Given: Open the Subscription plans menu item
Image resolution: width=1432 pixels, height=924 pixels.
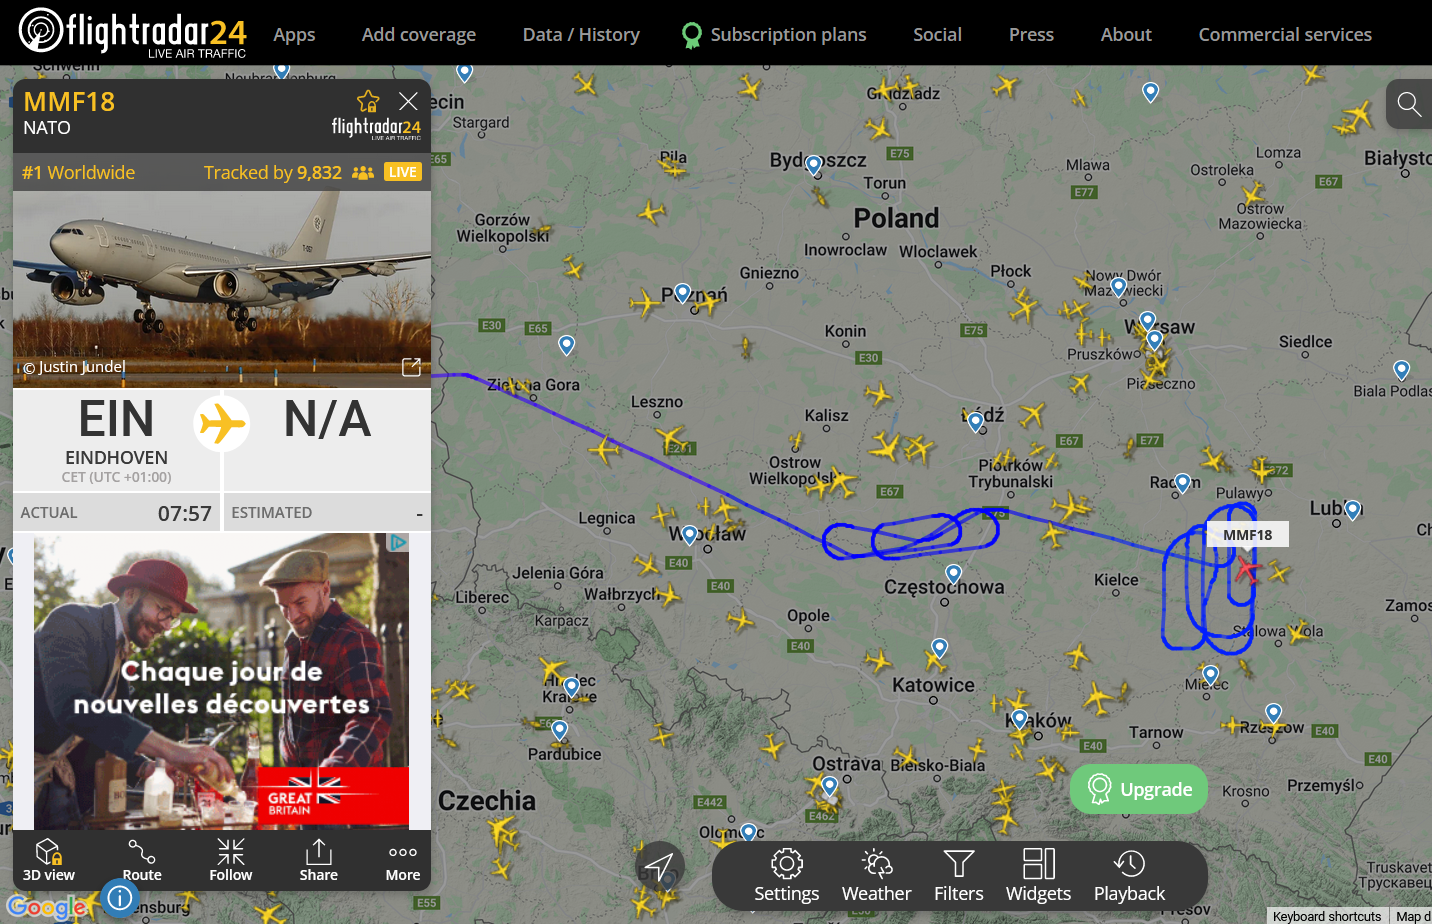Looking at the screenshot, I should (x=774, y=34).
